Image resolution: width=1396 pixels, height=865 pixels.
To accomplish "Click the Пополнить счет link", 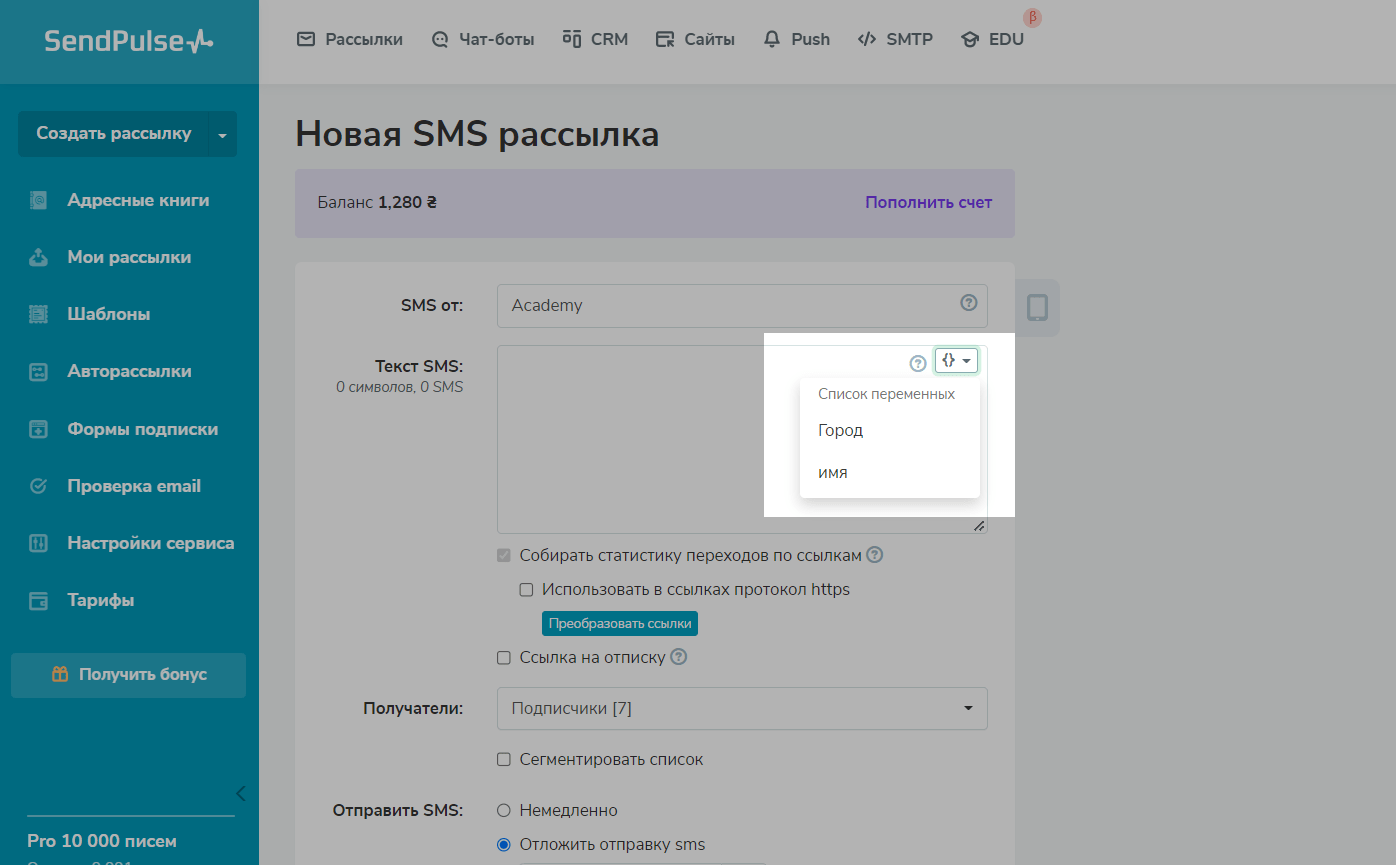I will (x=928, y=203).
